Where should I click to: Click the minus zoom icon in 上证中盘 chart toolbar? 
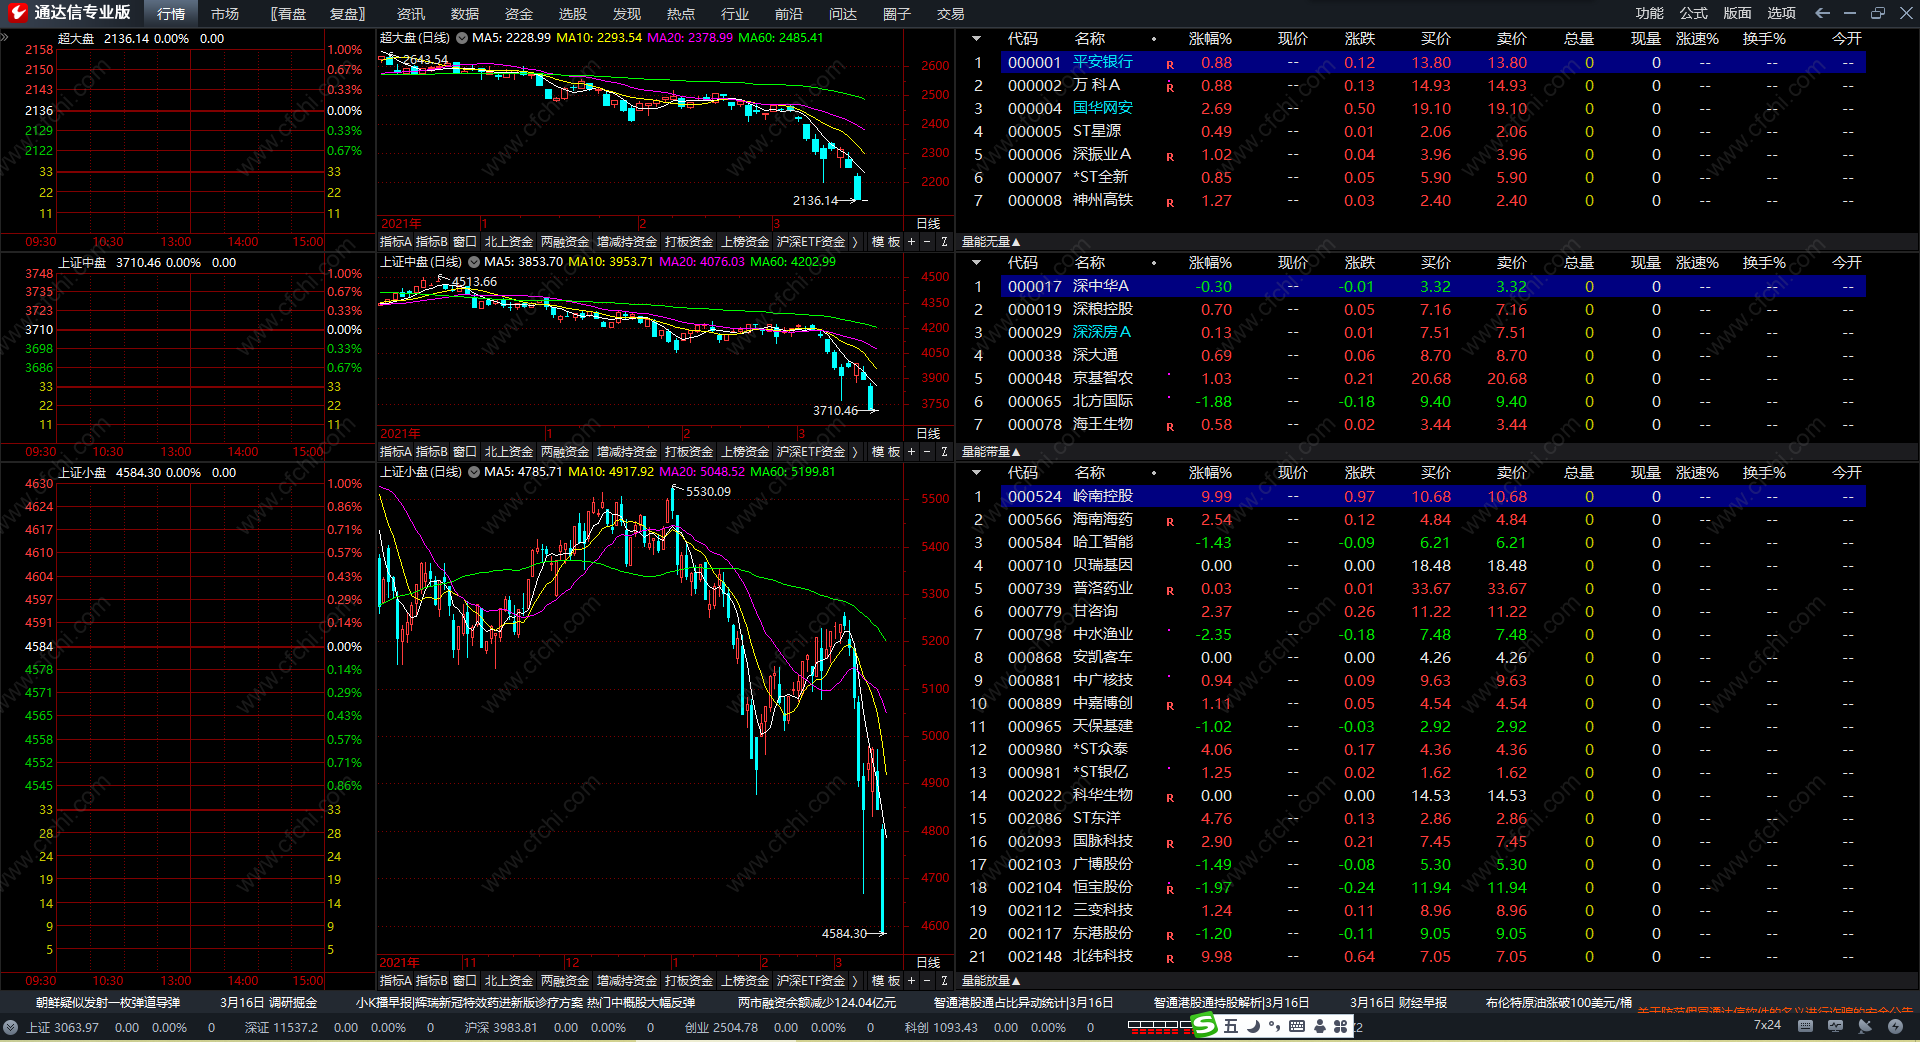pos(927,452)
